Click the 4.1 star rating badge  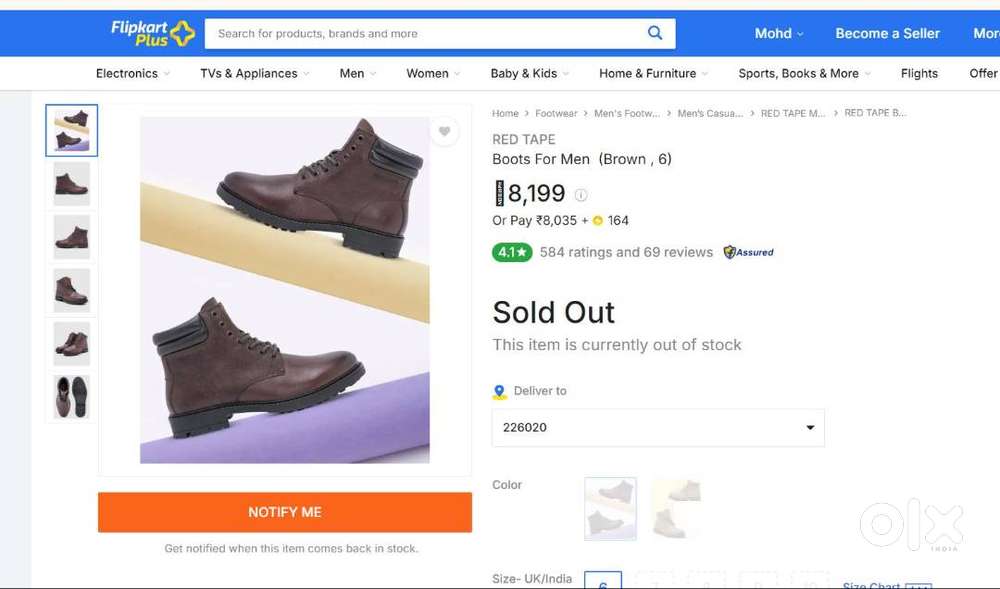tap(512, 252)
